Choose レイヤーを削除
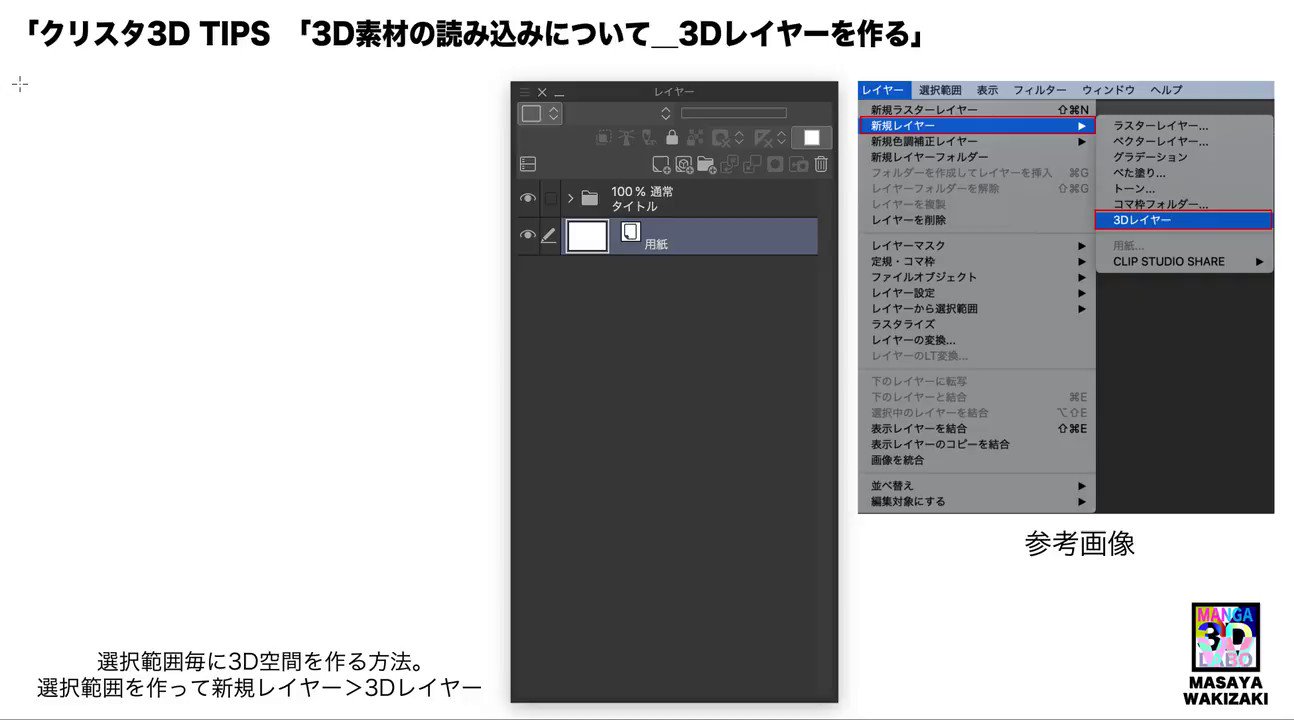This screenshot has width=1294, height=720. [977, 220]
